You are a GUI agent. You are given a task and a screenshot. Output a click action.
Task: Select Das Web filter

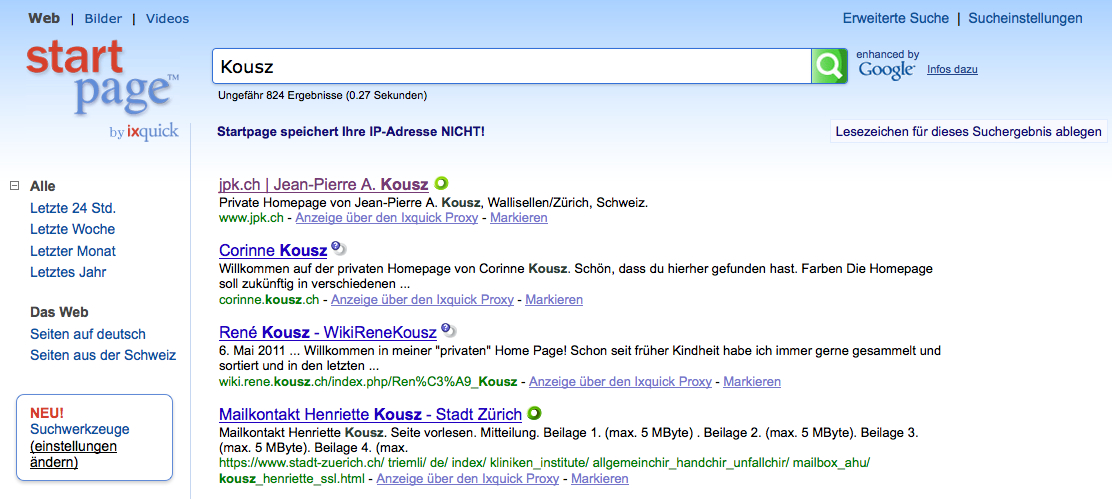tap(60, 313)
